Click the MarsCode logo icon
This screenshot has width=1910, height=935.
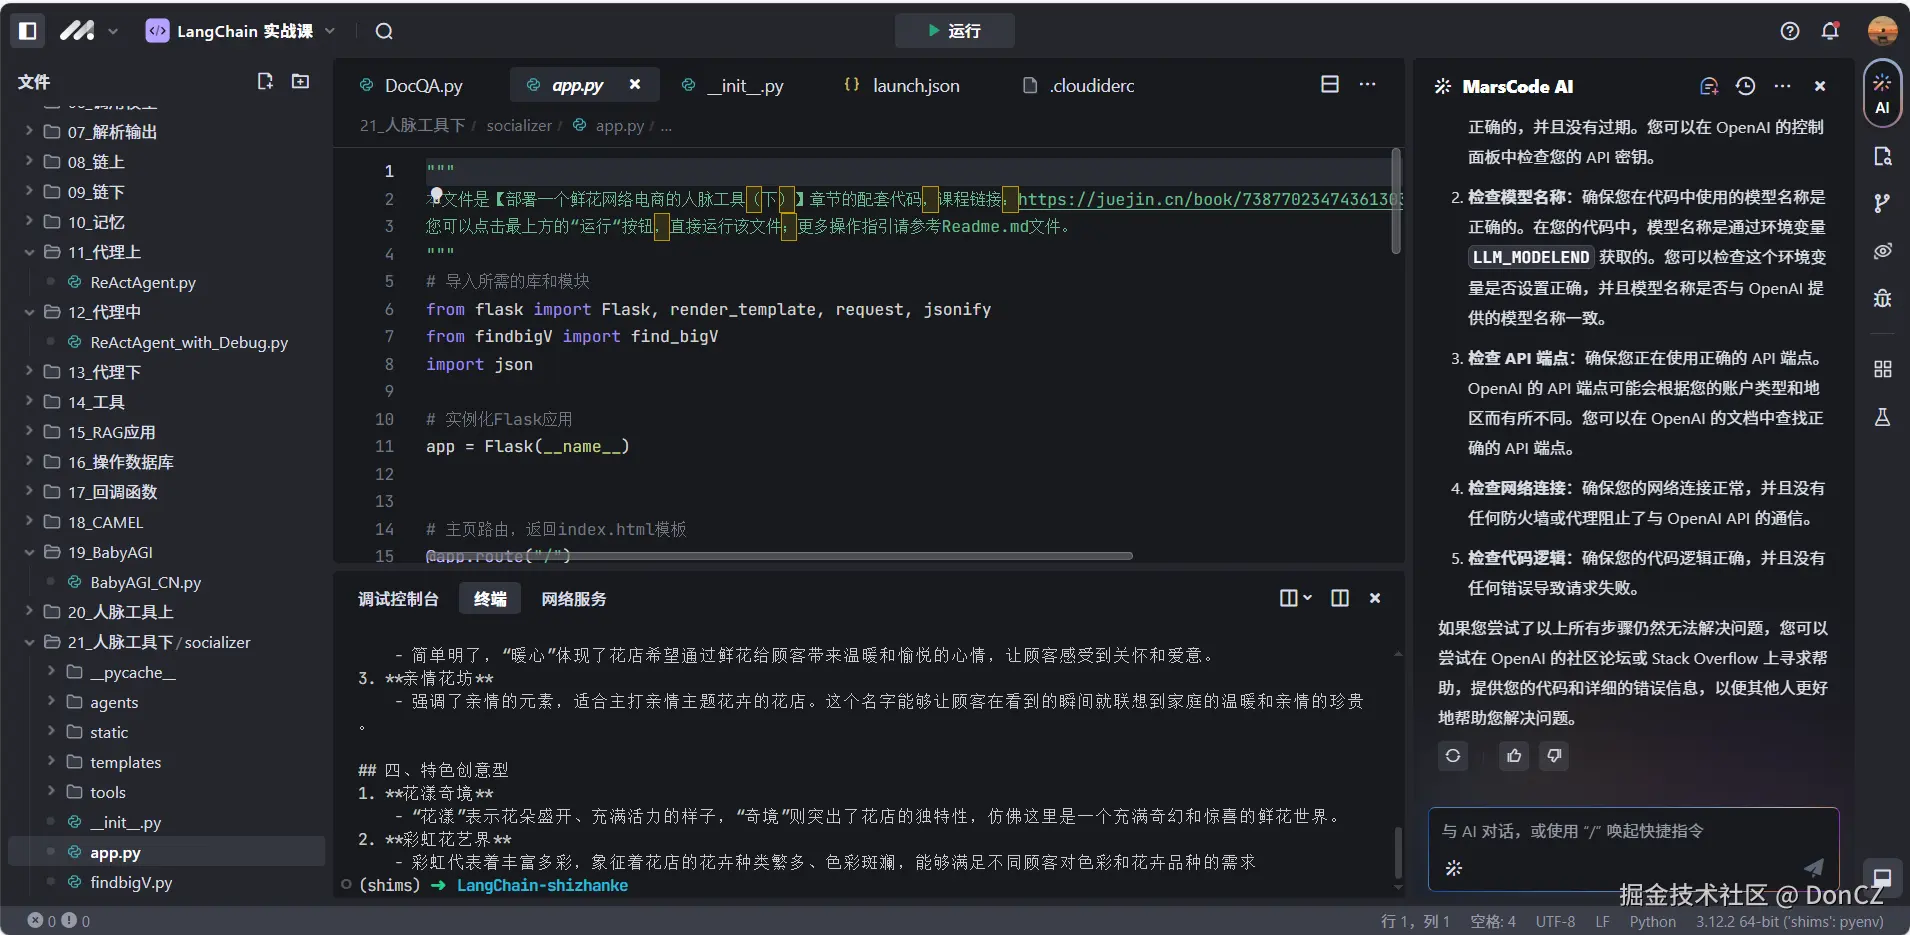pos(77,31)
